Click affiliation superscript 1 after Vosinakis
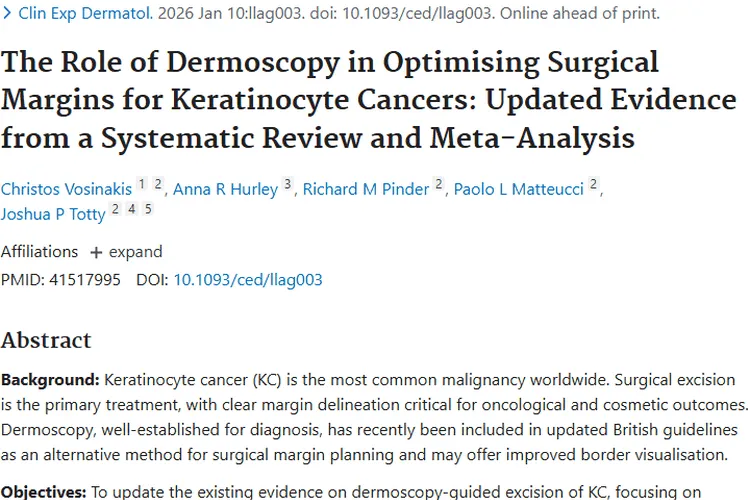Image resolution: width=750 pixels, height=500 pixels. point(142,184)
